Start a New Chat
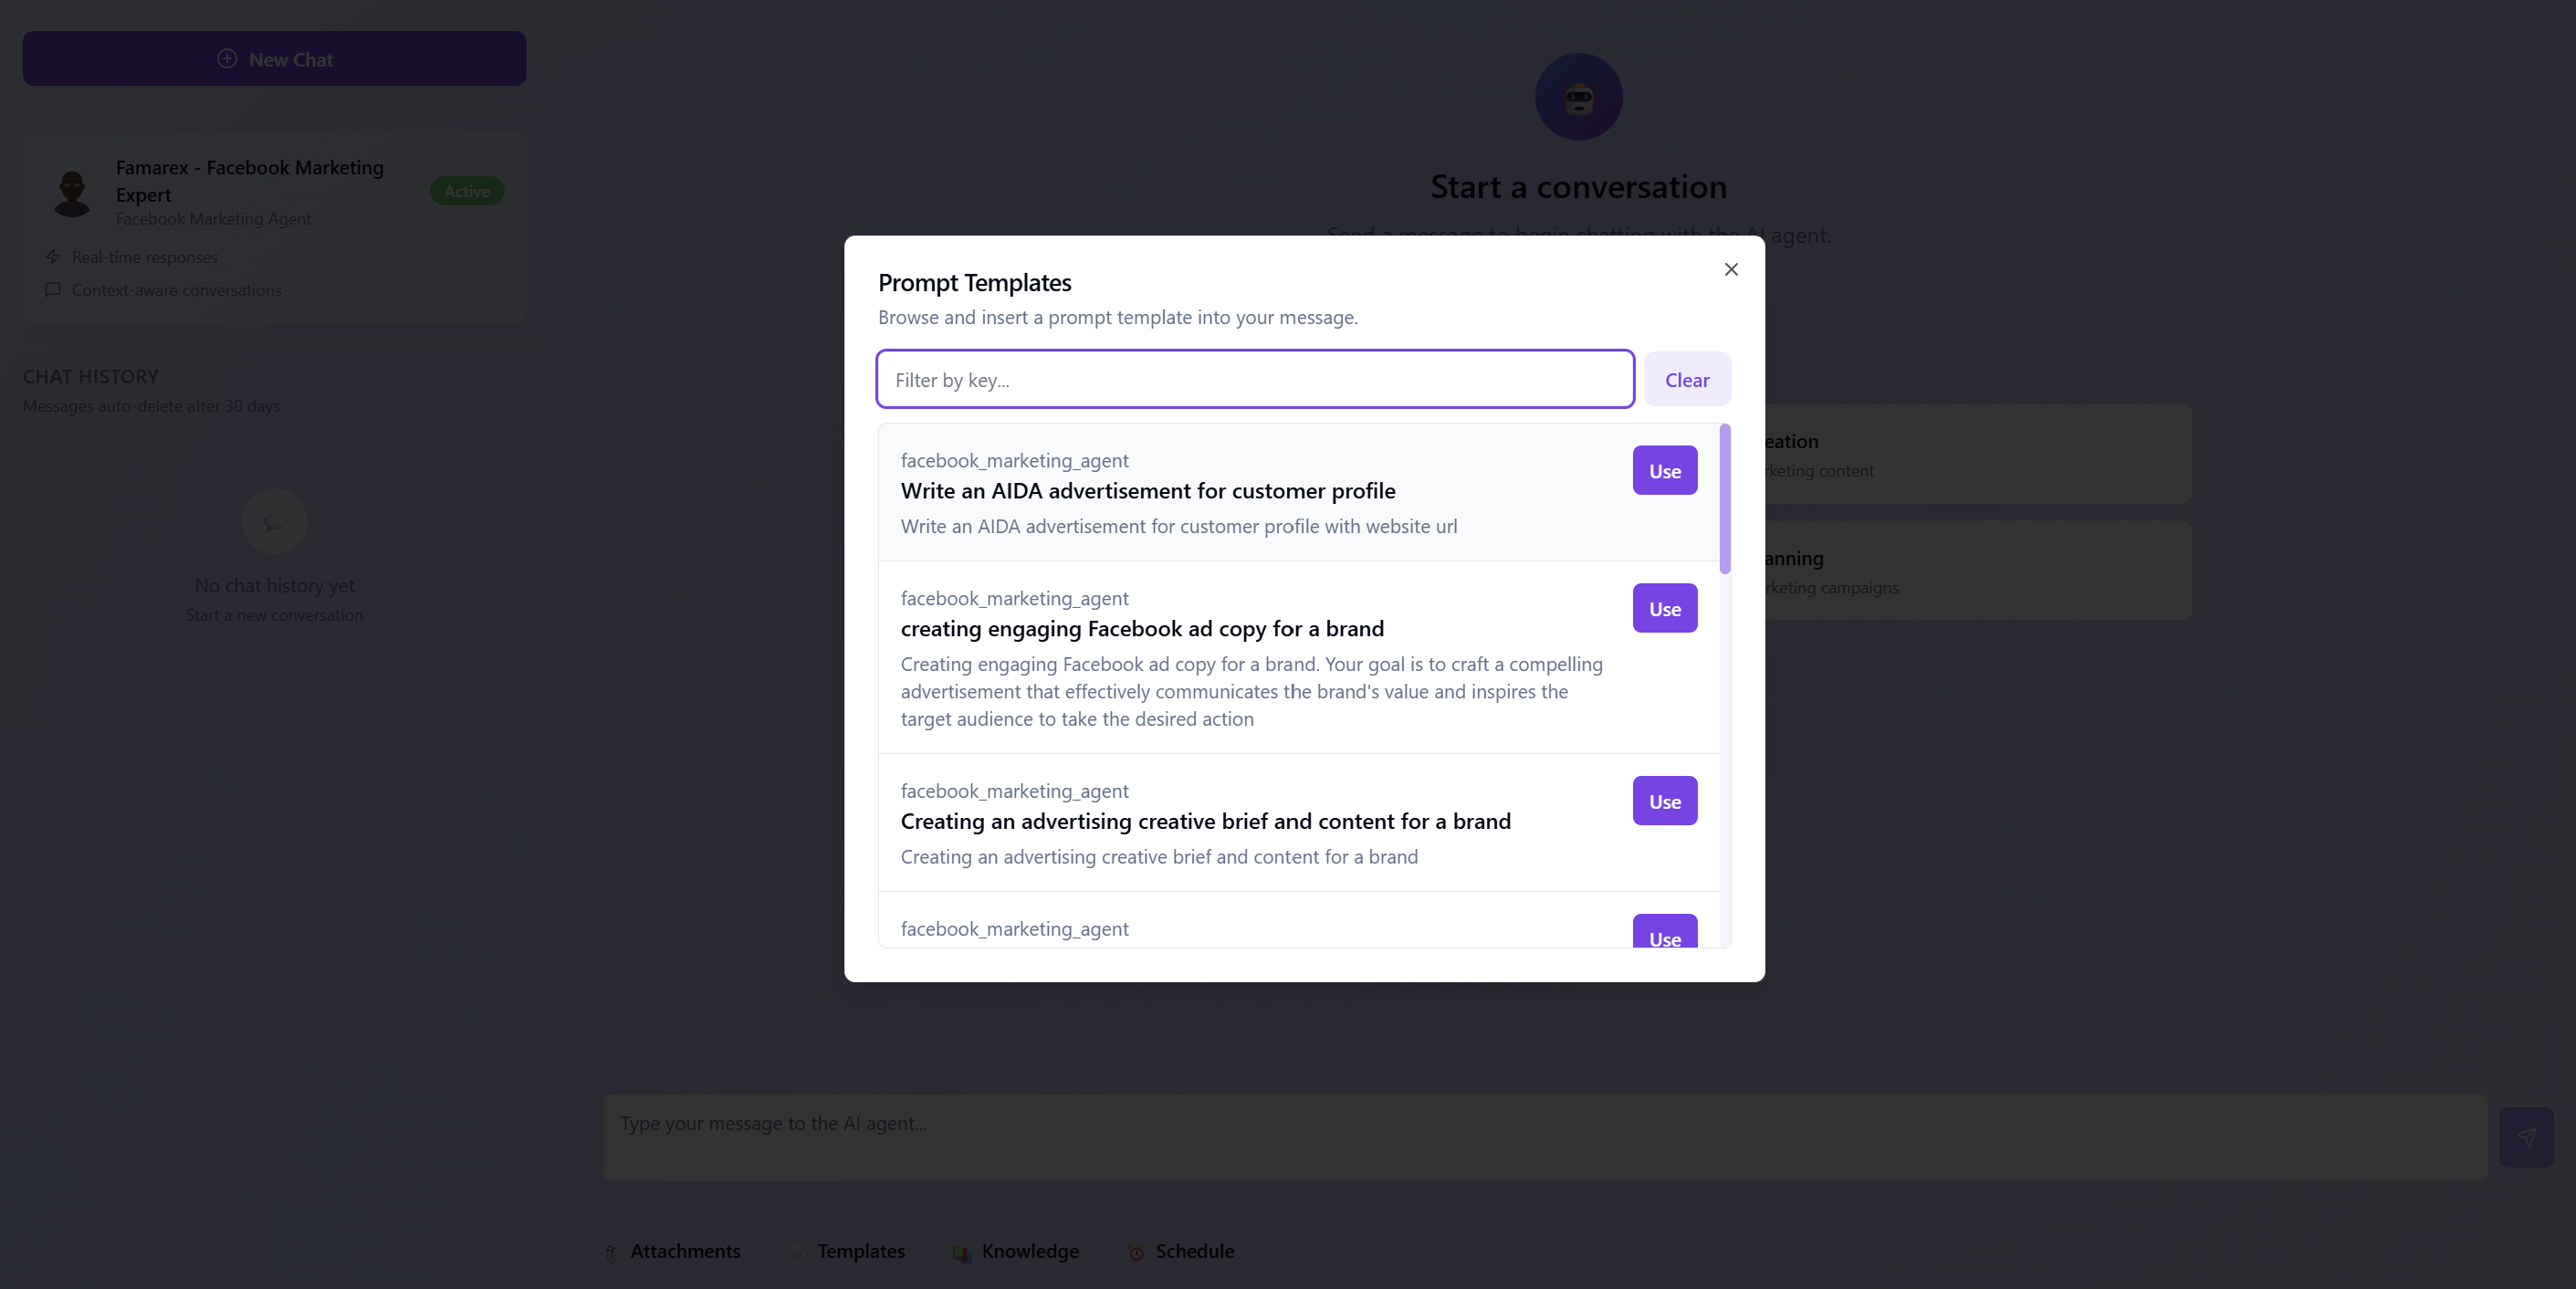The image size is (2576, 1289). (x=274, y=59)
